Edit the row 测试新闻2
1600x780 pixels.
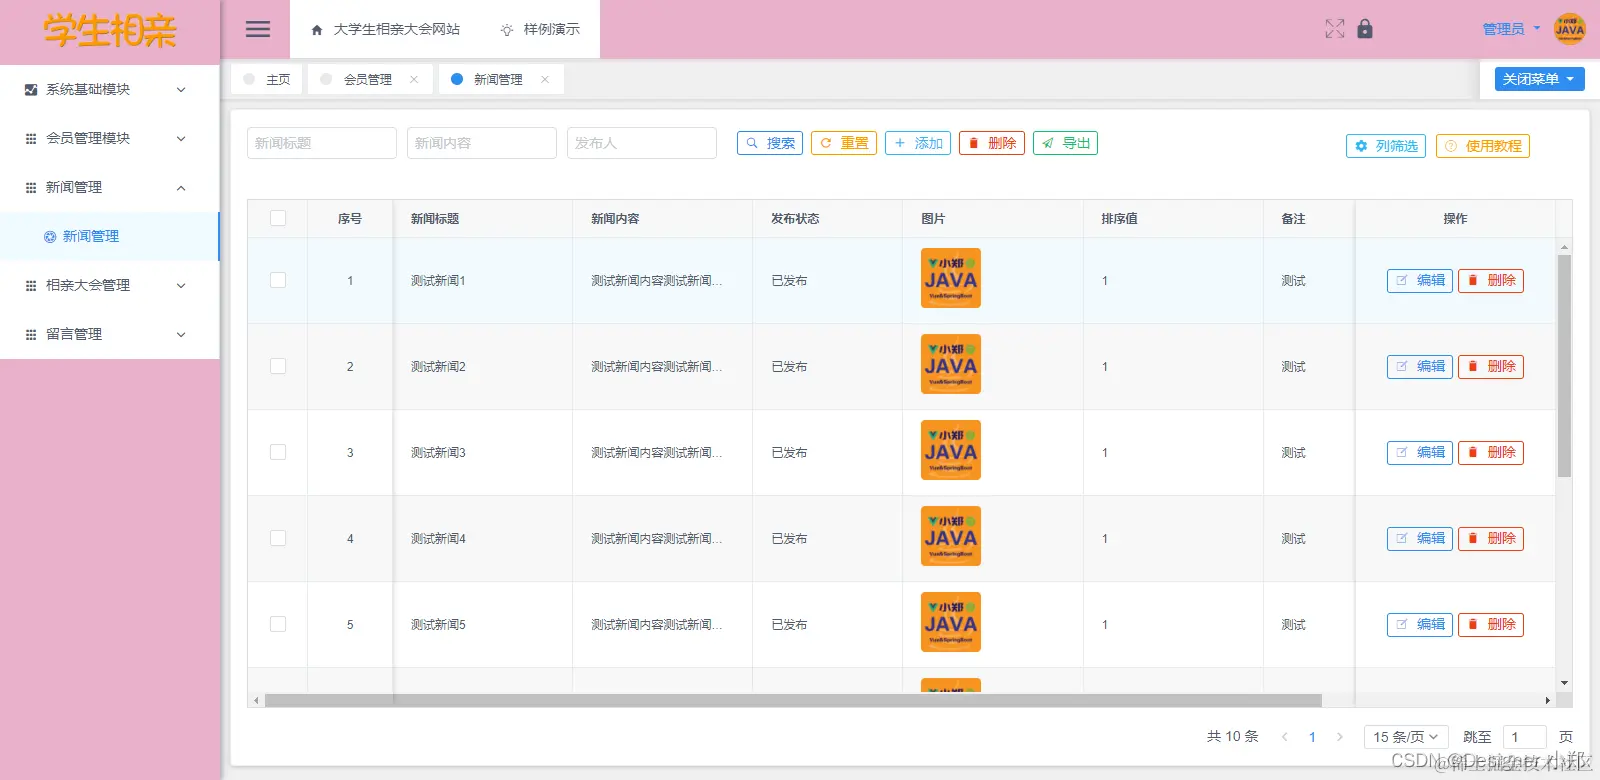tap(1420, 366)
